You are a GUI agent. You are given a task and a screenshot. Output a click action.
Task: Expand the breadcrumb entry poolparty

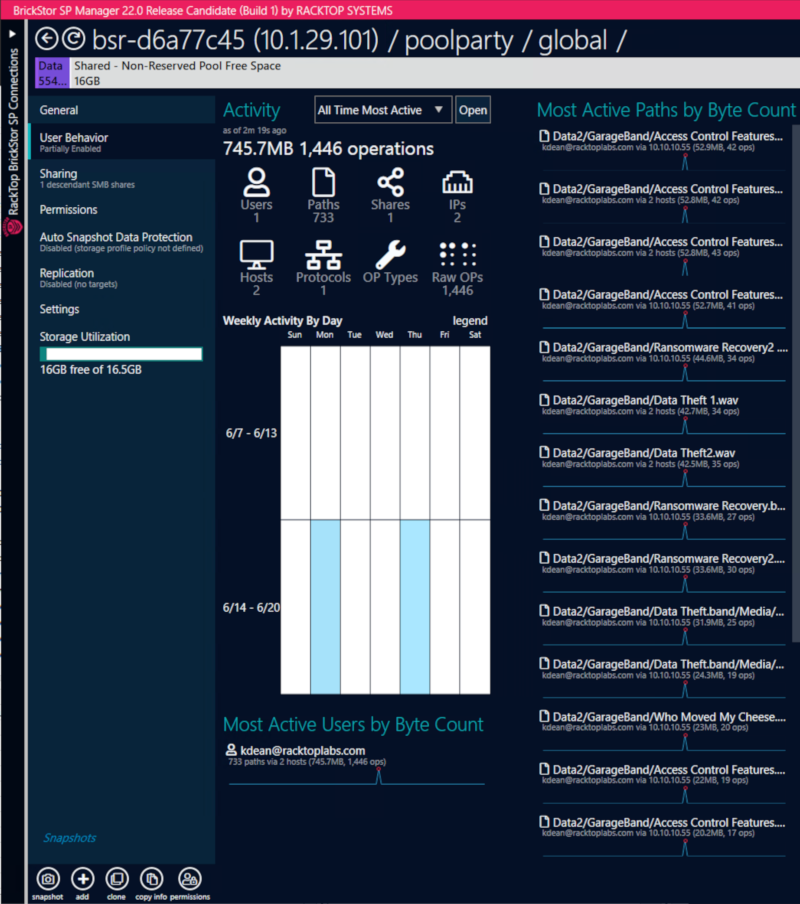click(x=459, y=40)
